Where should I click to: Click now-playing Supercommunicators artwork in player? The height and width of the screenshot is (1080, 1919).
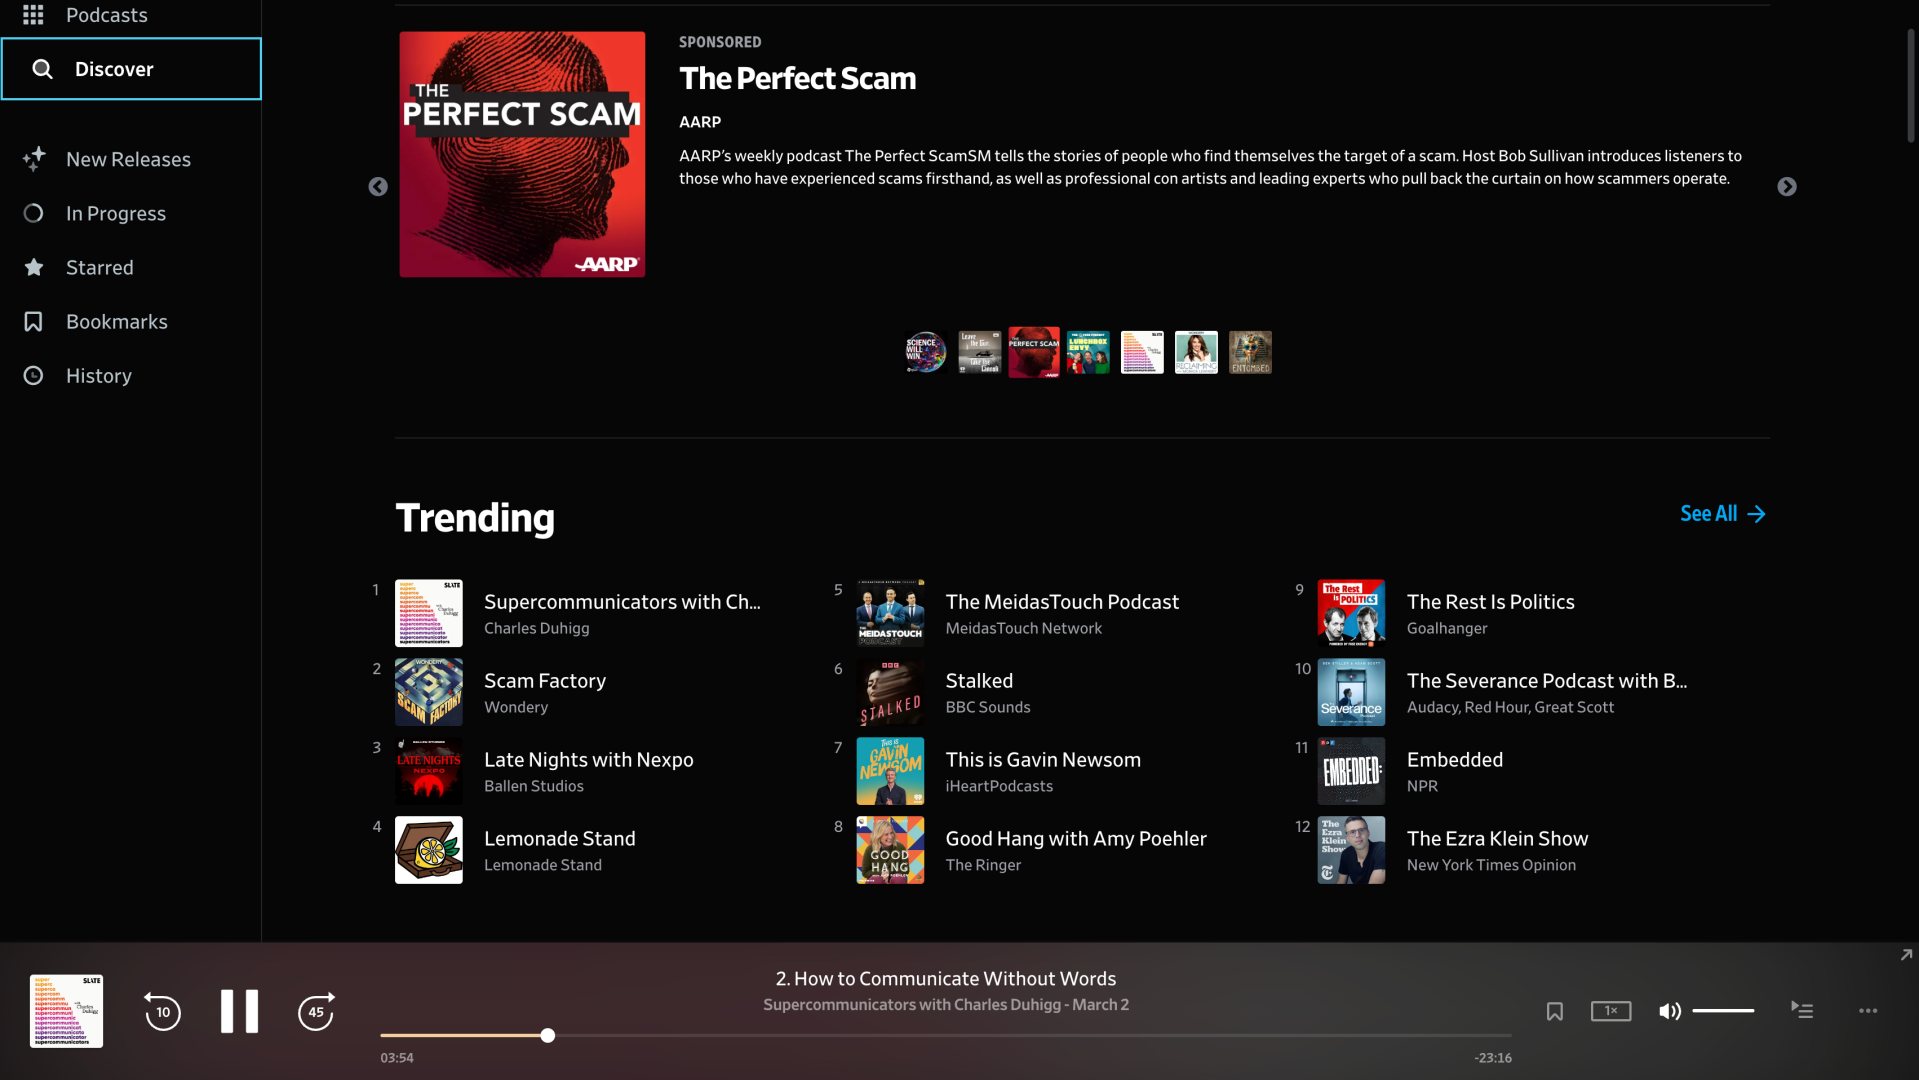point(66,1011)
